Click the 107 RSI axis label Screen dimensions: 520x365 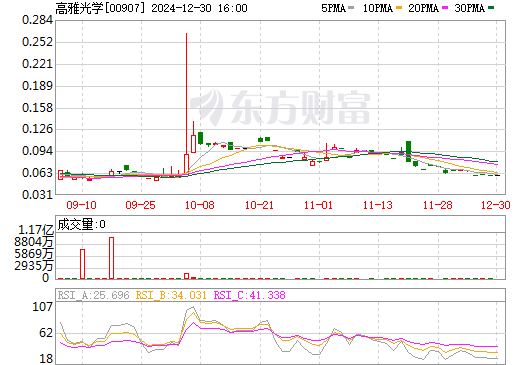pos(43,307)
